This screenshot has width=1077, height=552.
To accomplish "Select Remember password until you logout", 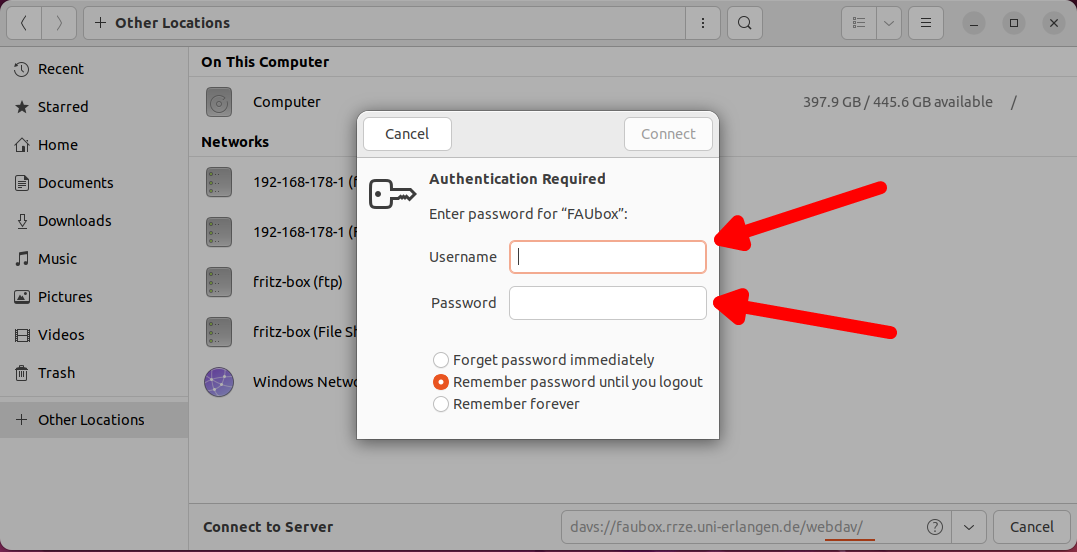I will click(441, 382).
